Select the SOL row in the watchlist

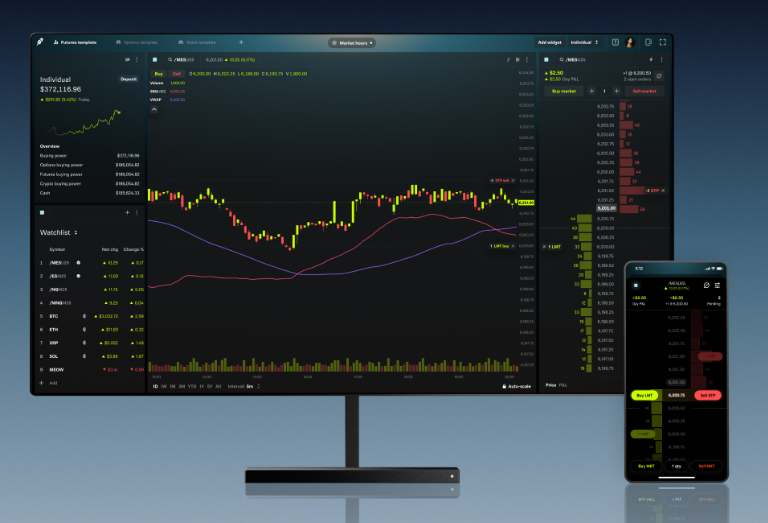coord(91,356)
